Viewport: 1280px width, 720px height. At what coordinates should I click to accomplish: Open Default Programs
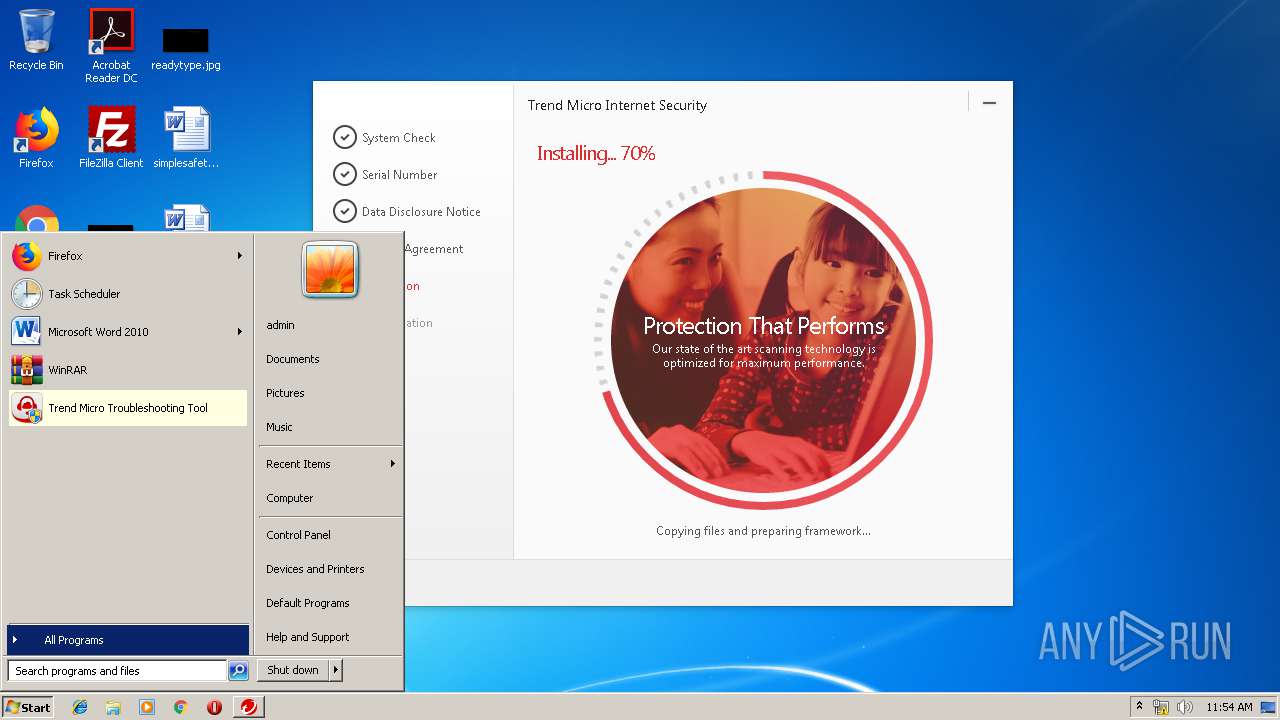click(x=308, y=603)
